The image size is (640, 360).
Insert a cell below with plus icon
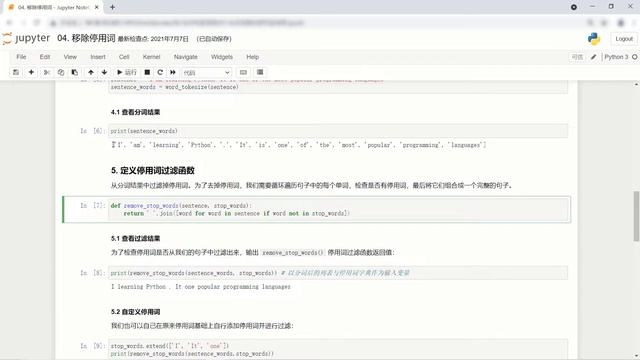tap(31, 72)
